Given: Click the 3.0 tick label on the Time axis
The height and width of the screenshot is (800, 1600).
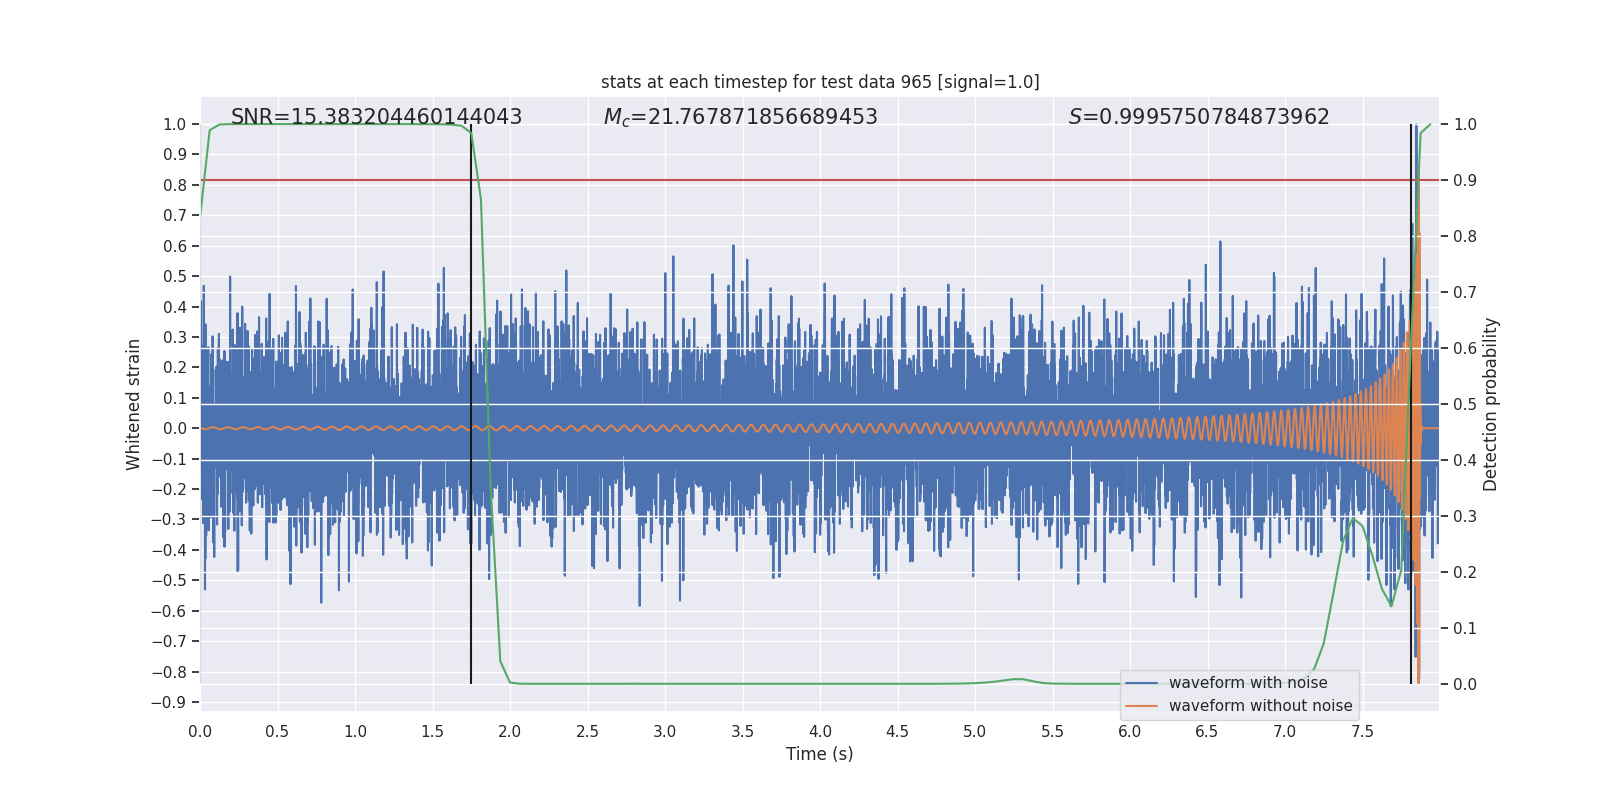Looking at the screenshot, I should (x=665, y=731).
